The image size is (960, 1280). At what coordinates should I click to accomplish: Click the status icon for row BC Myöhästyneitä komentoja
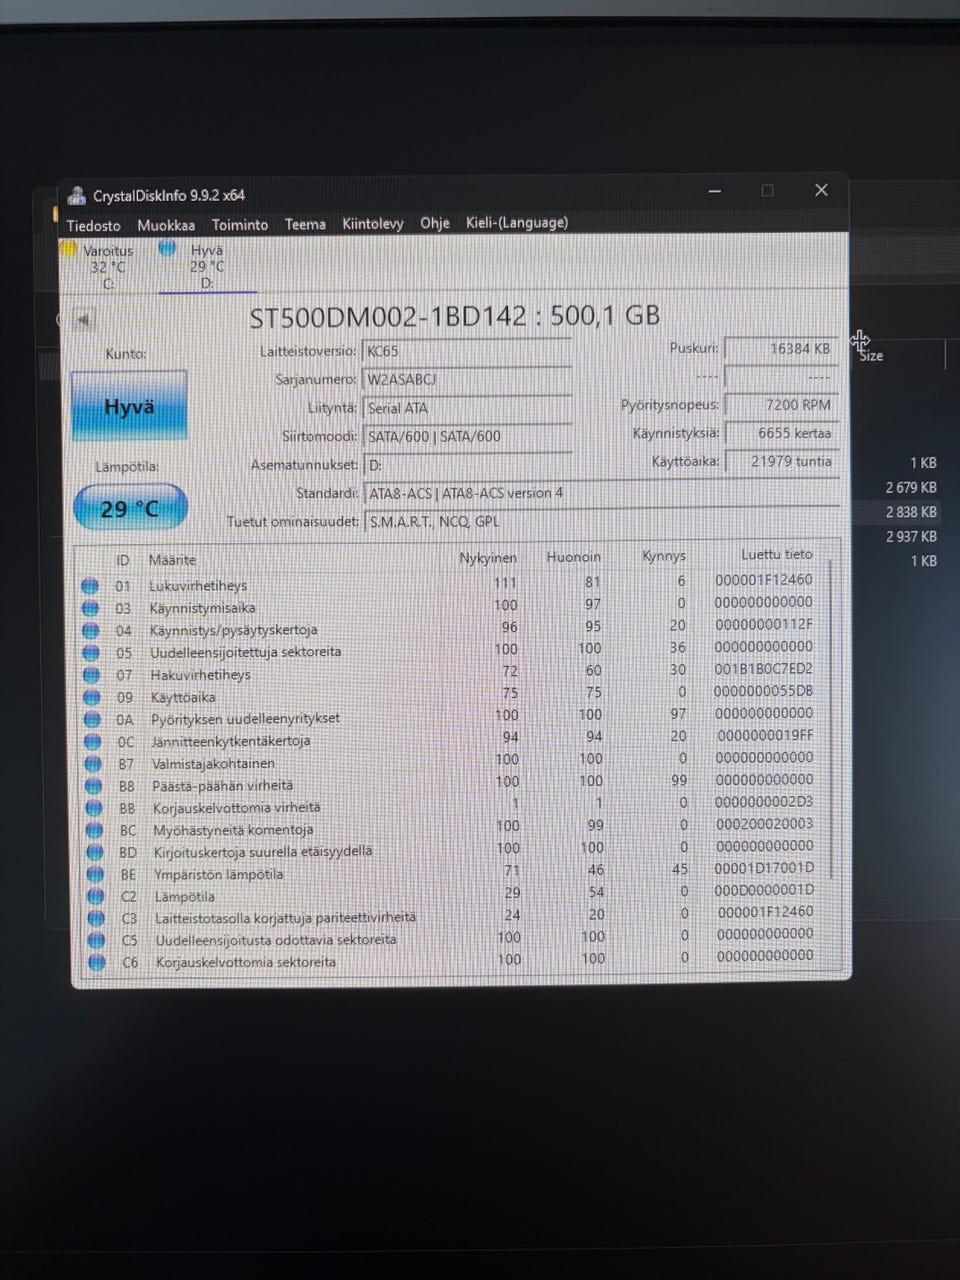[95, 830]
